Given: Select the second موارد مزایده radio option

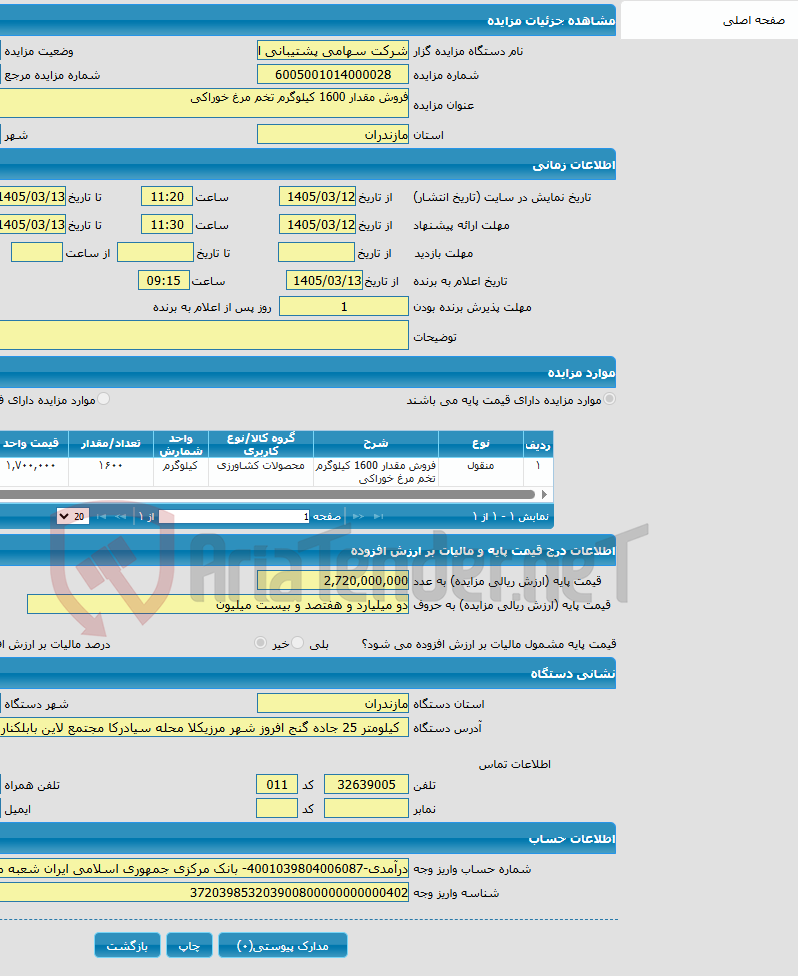Looking at the screenshot, I should tap(103, 399).
